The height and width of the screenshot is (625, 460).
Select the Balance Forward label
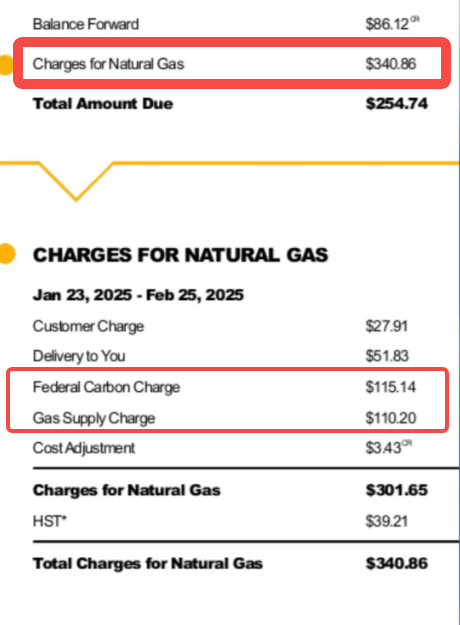point(86,24)
